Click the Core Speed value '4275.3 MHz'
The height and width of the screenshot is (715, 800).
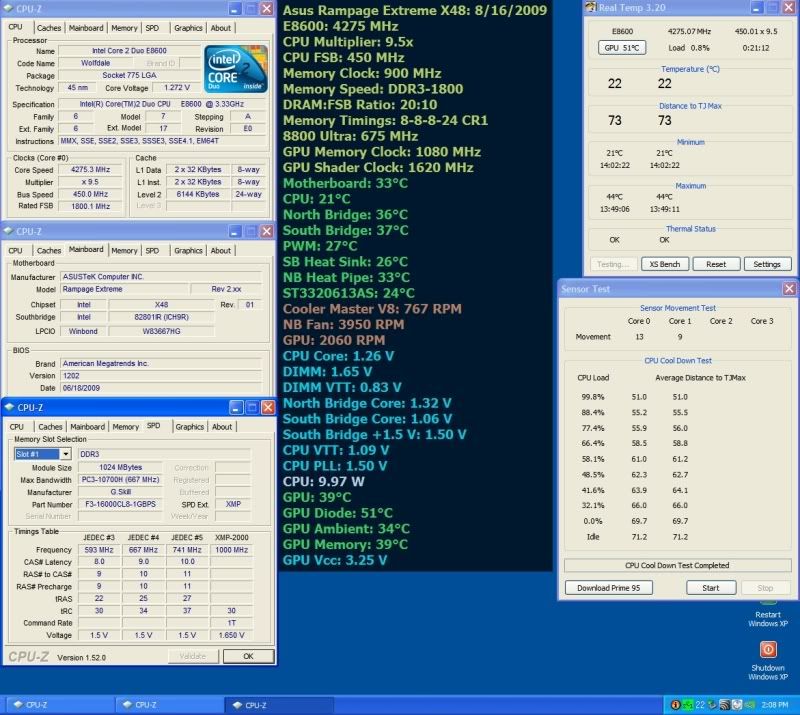click(90, 169)
